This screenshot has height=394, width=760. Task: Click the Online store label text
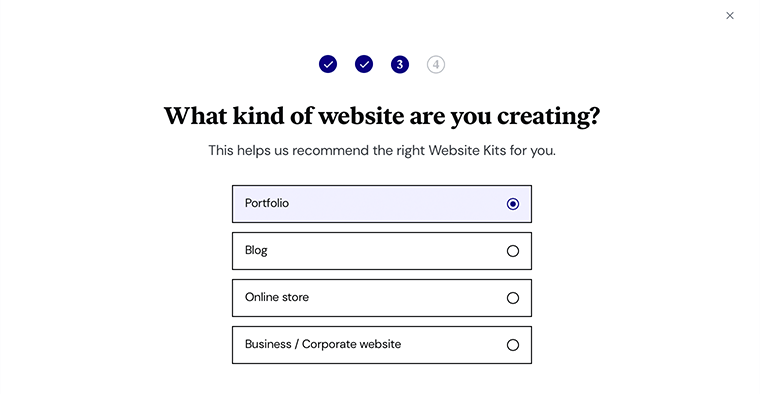[277, 297]
